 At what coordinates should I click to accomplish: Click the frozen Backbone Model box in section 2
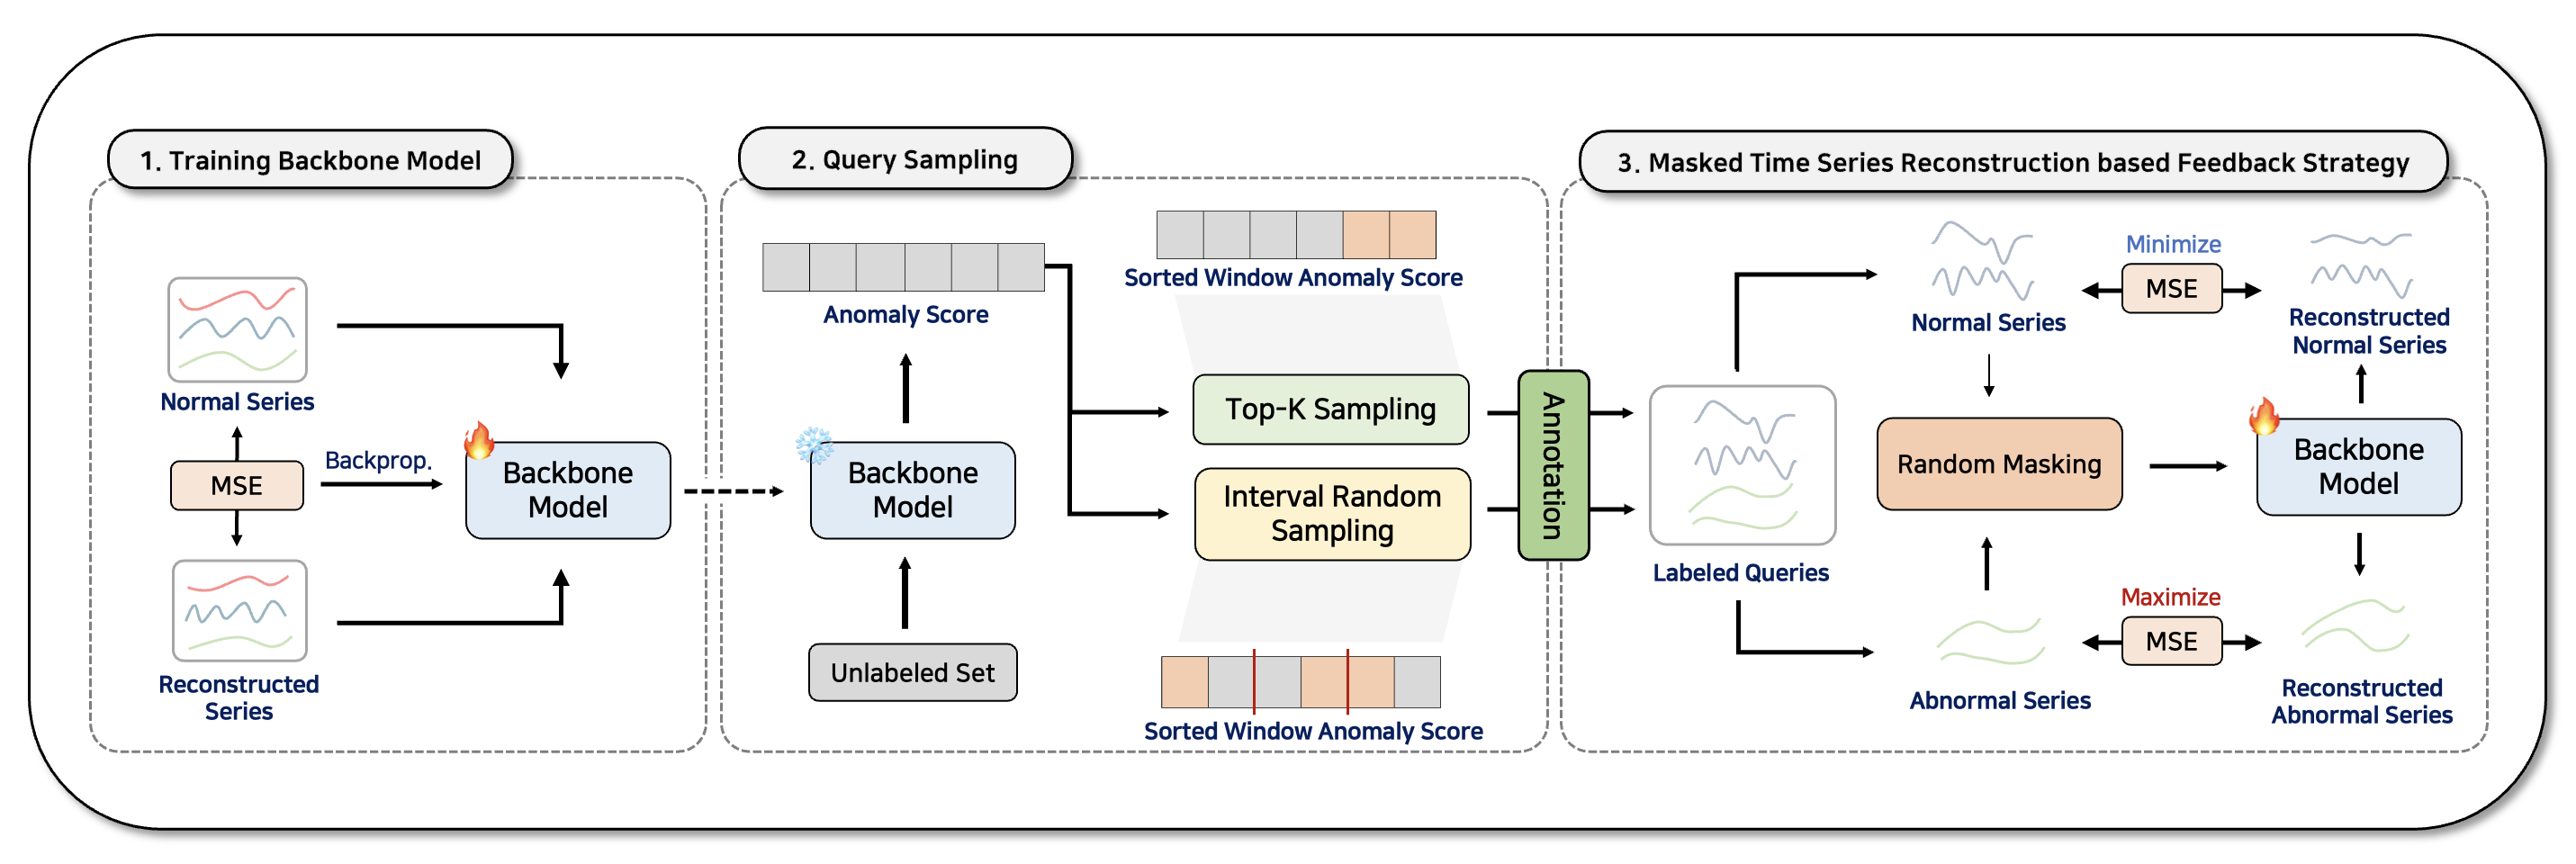point(913,490)
